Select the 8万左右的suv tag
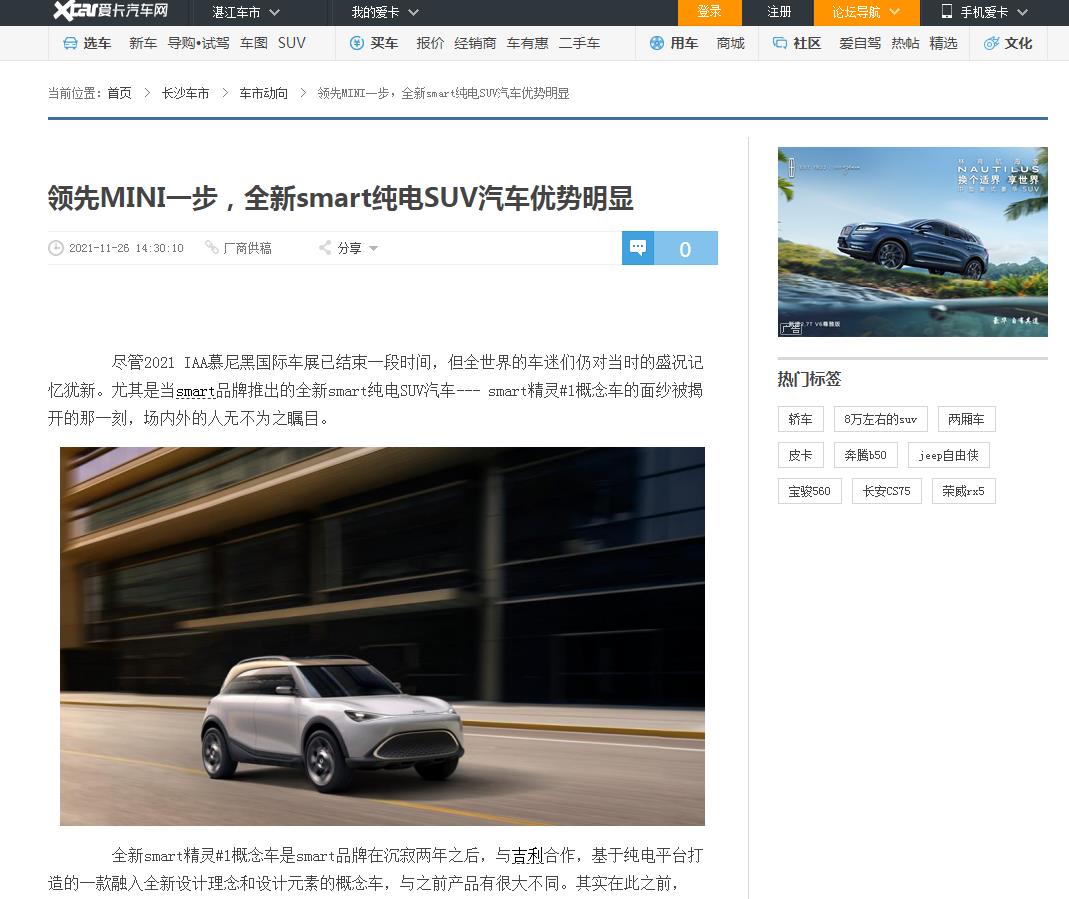The height and width of the screenshot is (899, 1069). point(880,419)
